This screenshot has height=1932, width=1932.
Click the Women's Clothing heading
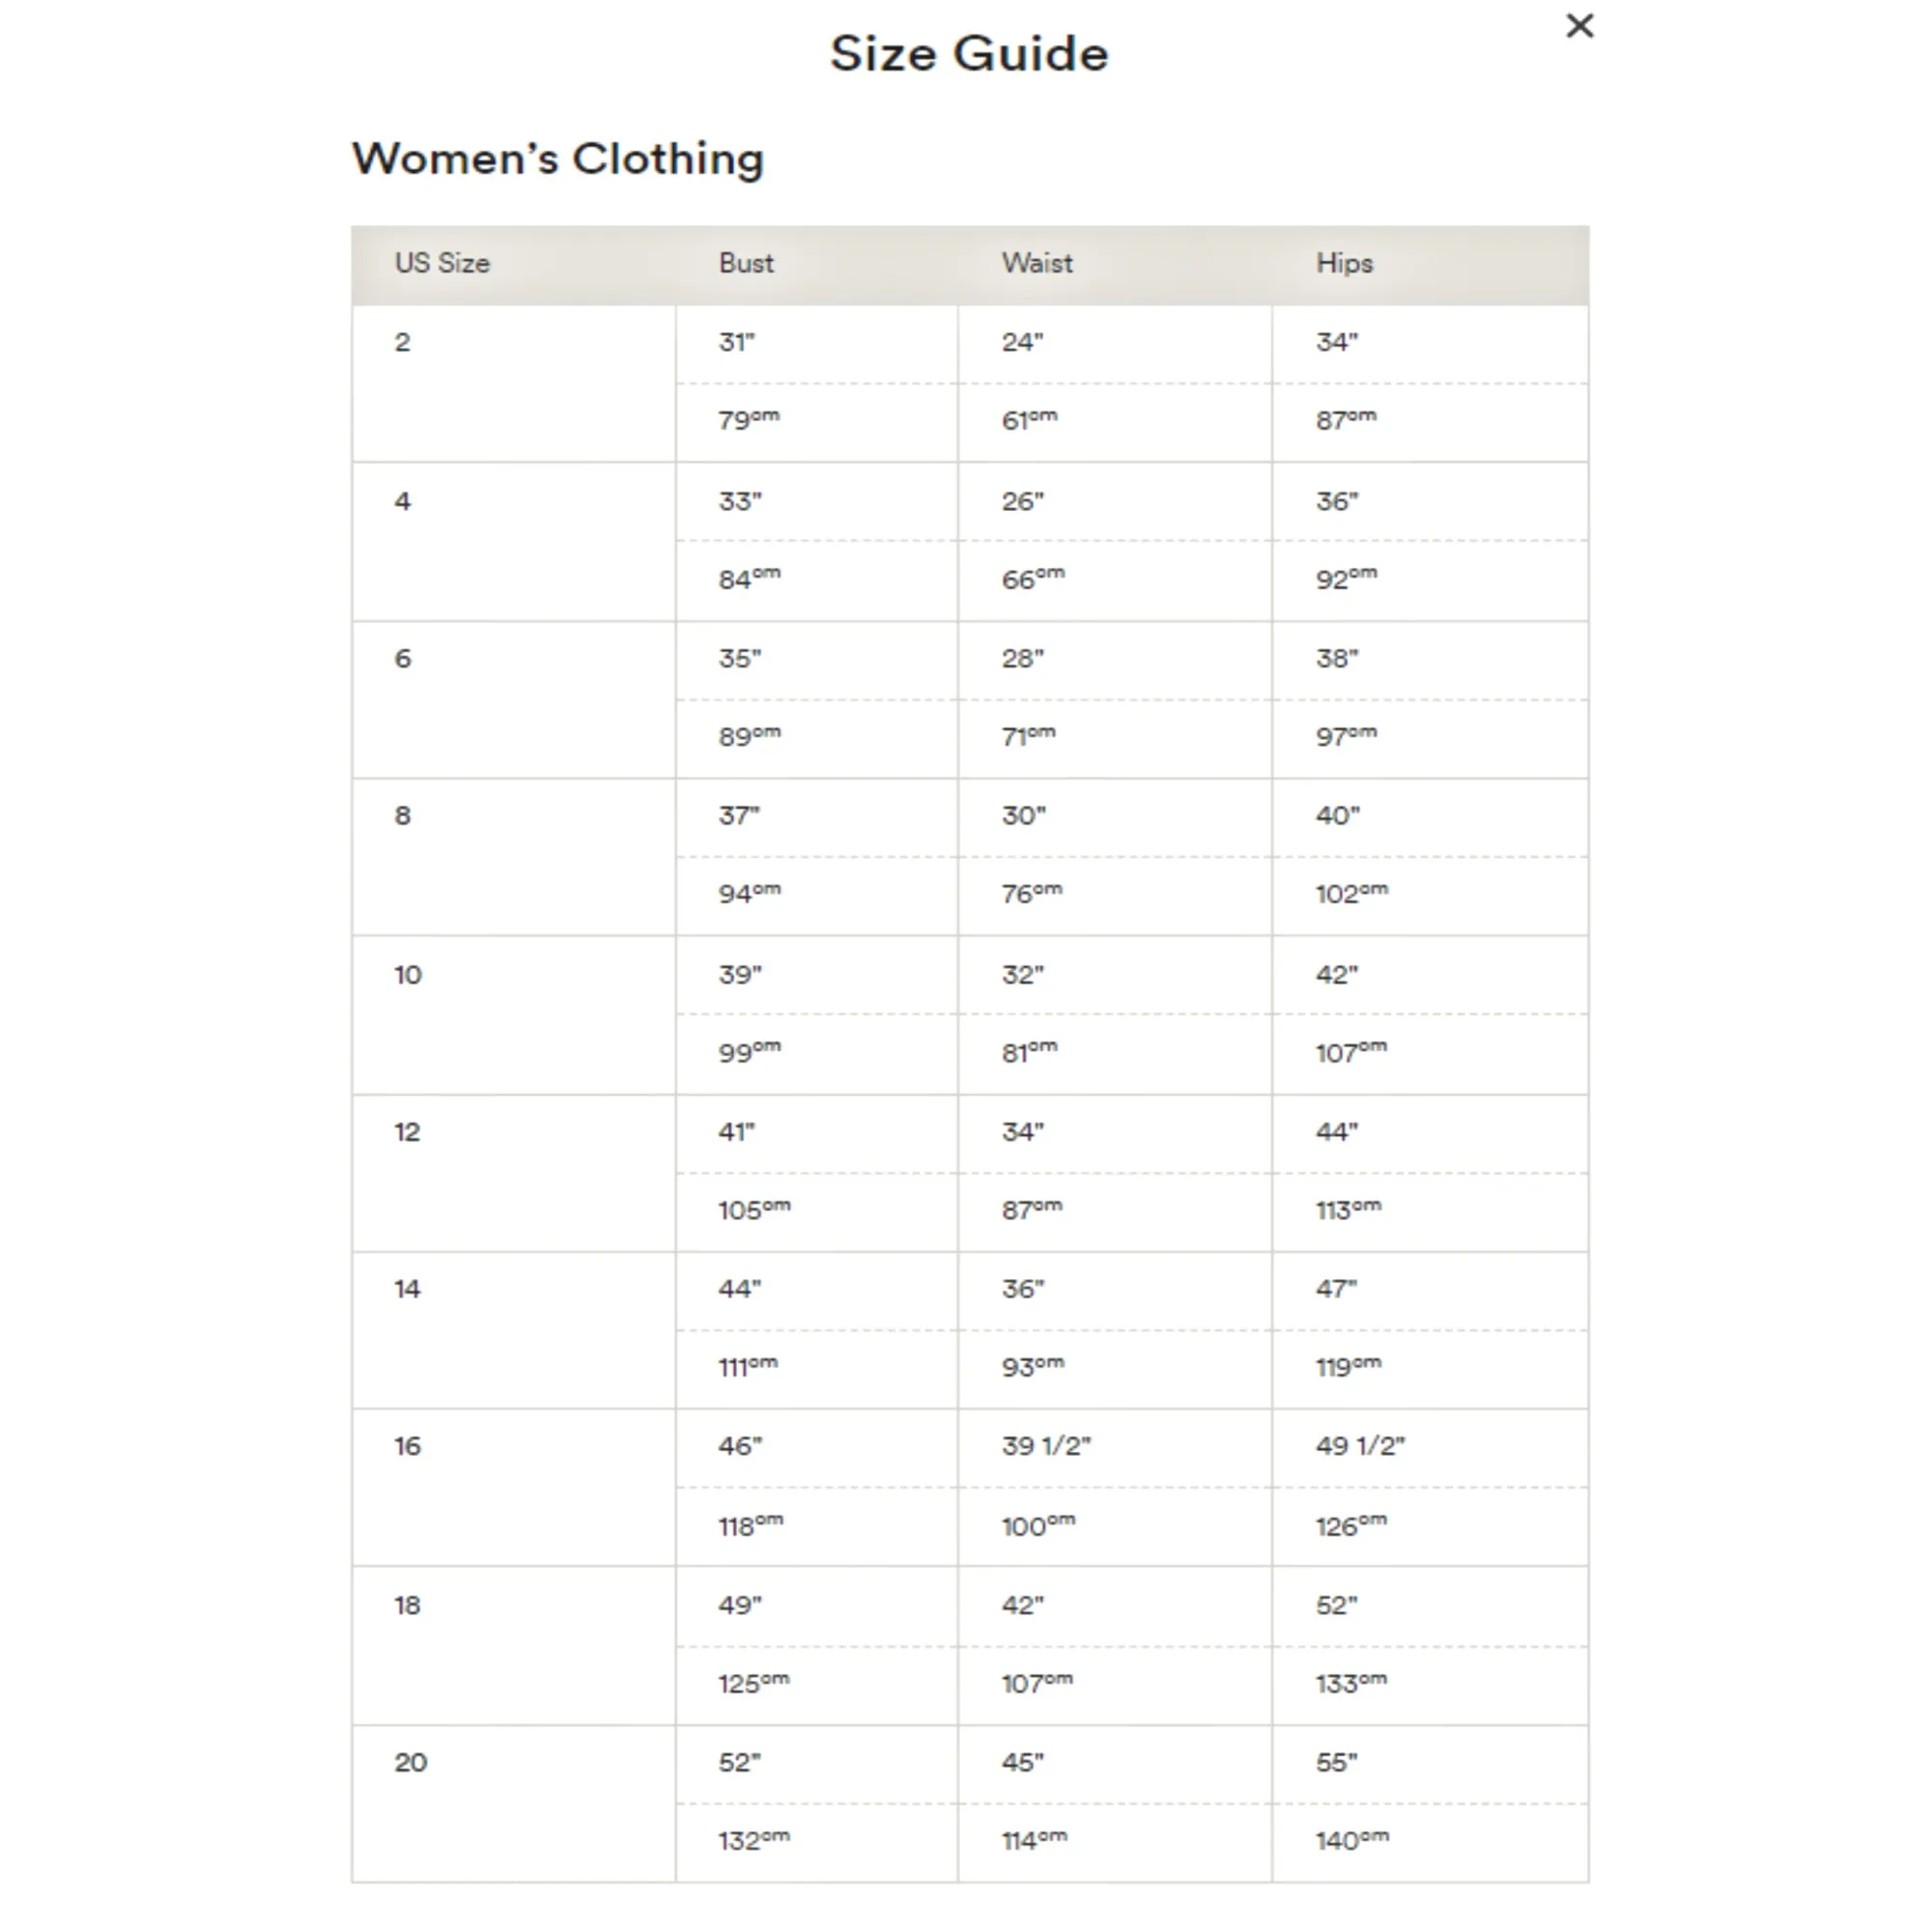[558, 159]
